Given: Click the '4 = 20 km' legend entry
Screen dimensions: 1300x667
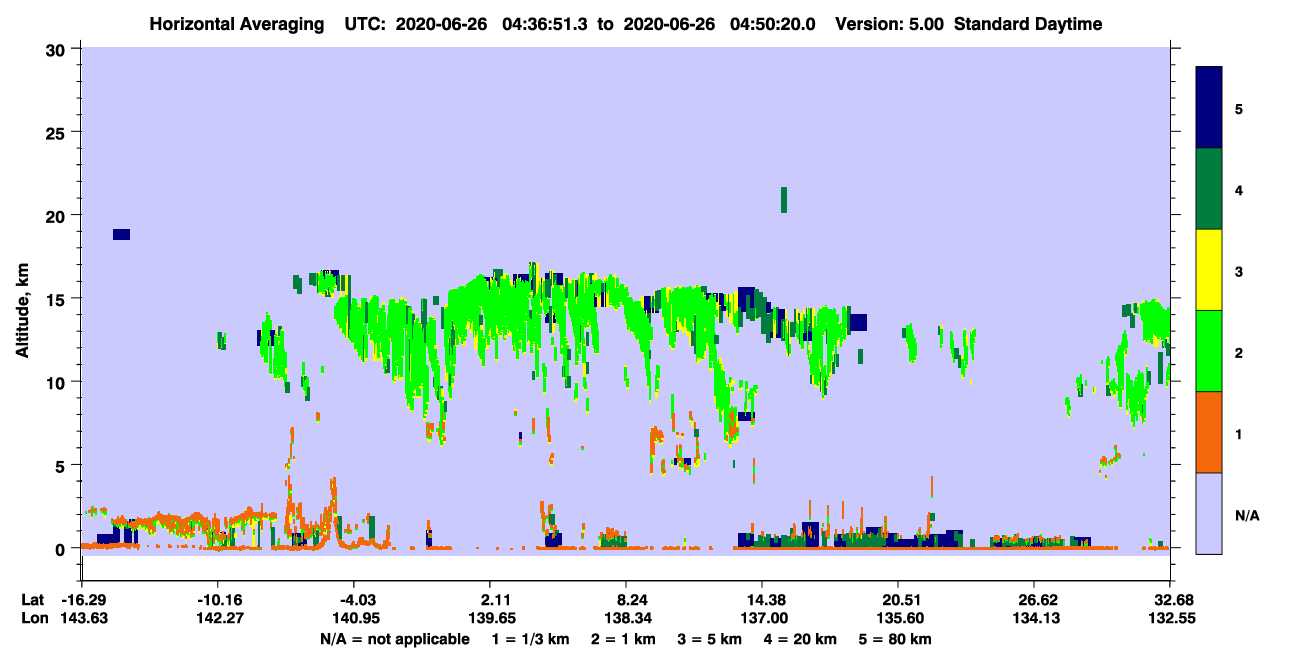Looking at the screenshot, I should tap(802, 639).
